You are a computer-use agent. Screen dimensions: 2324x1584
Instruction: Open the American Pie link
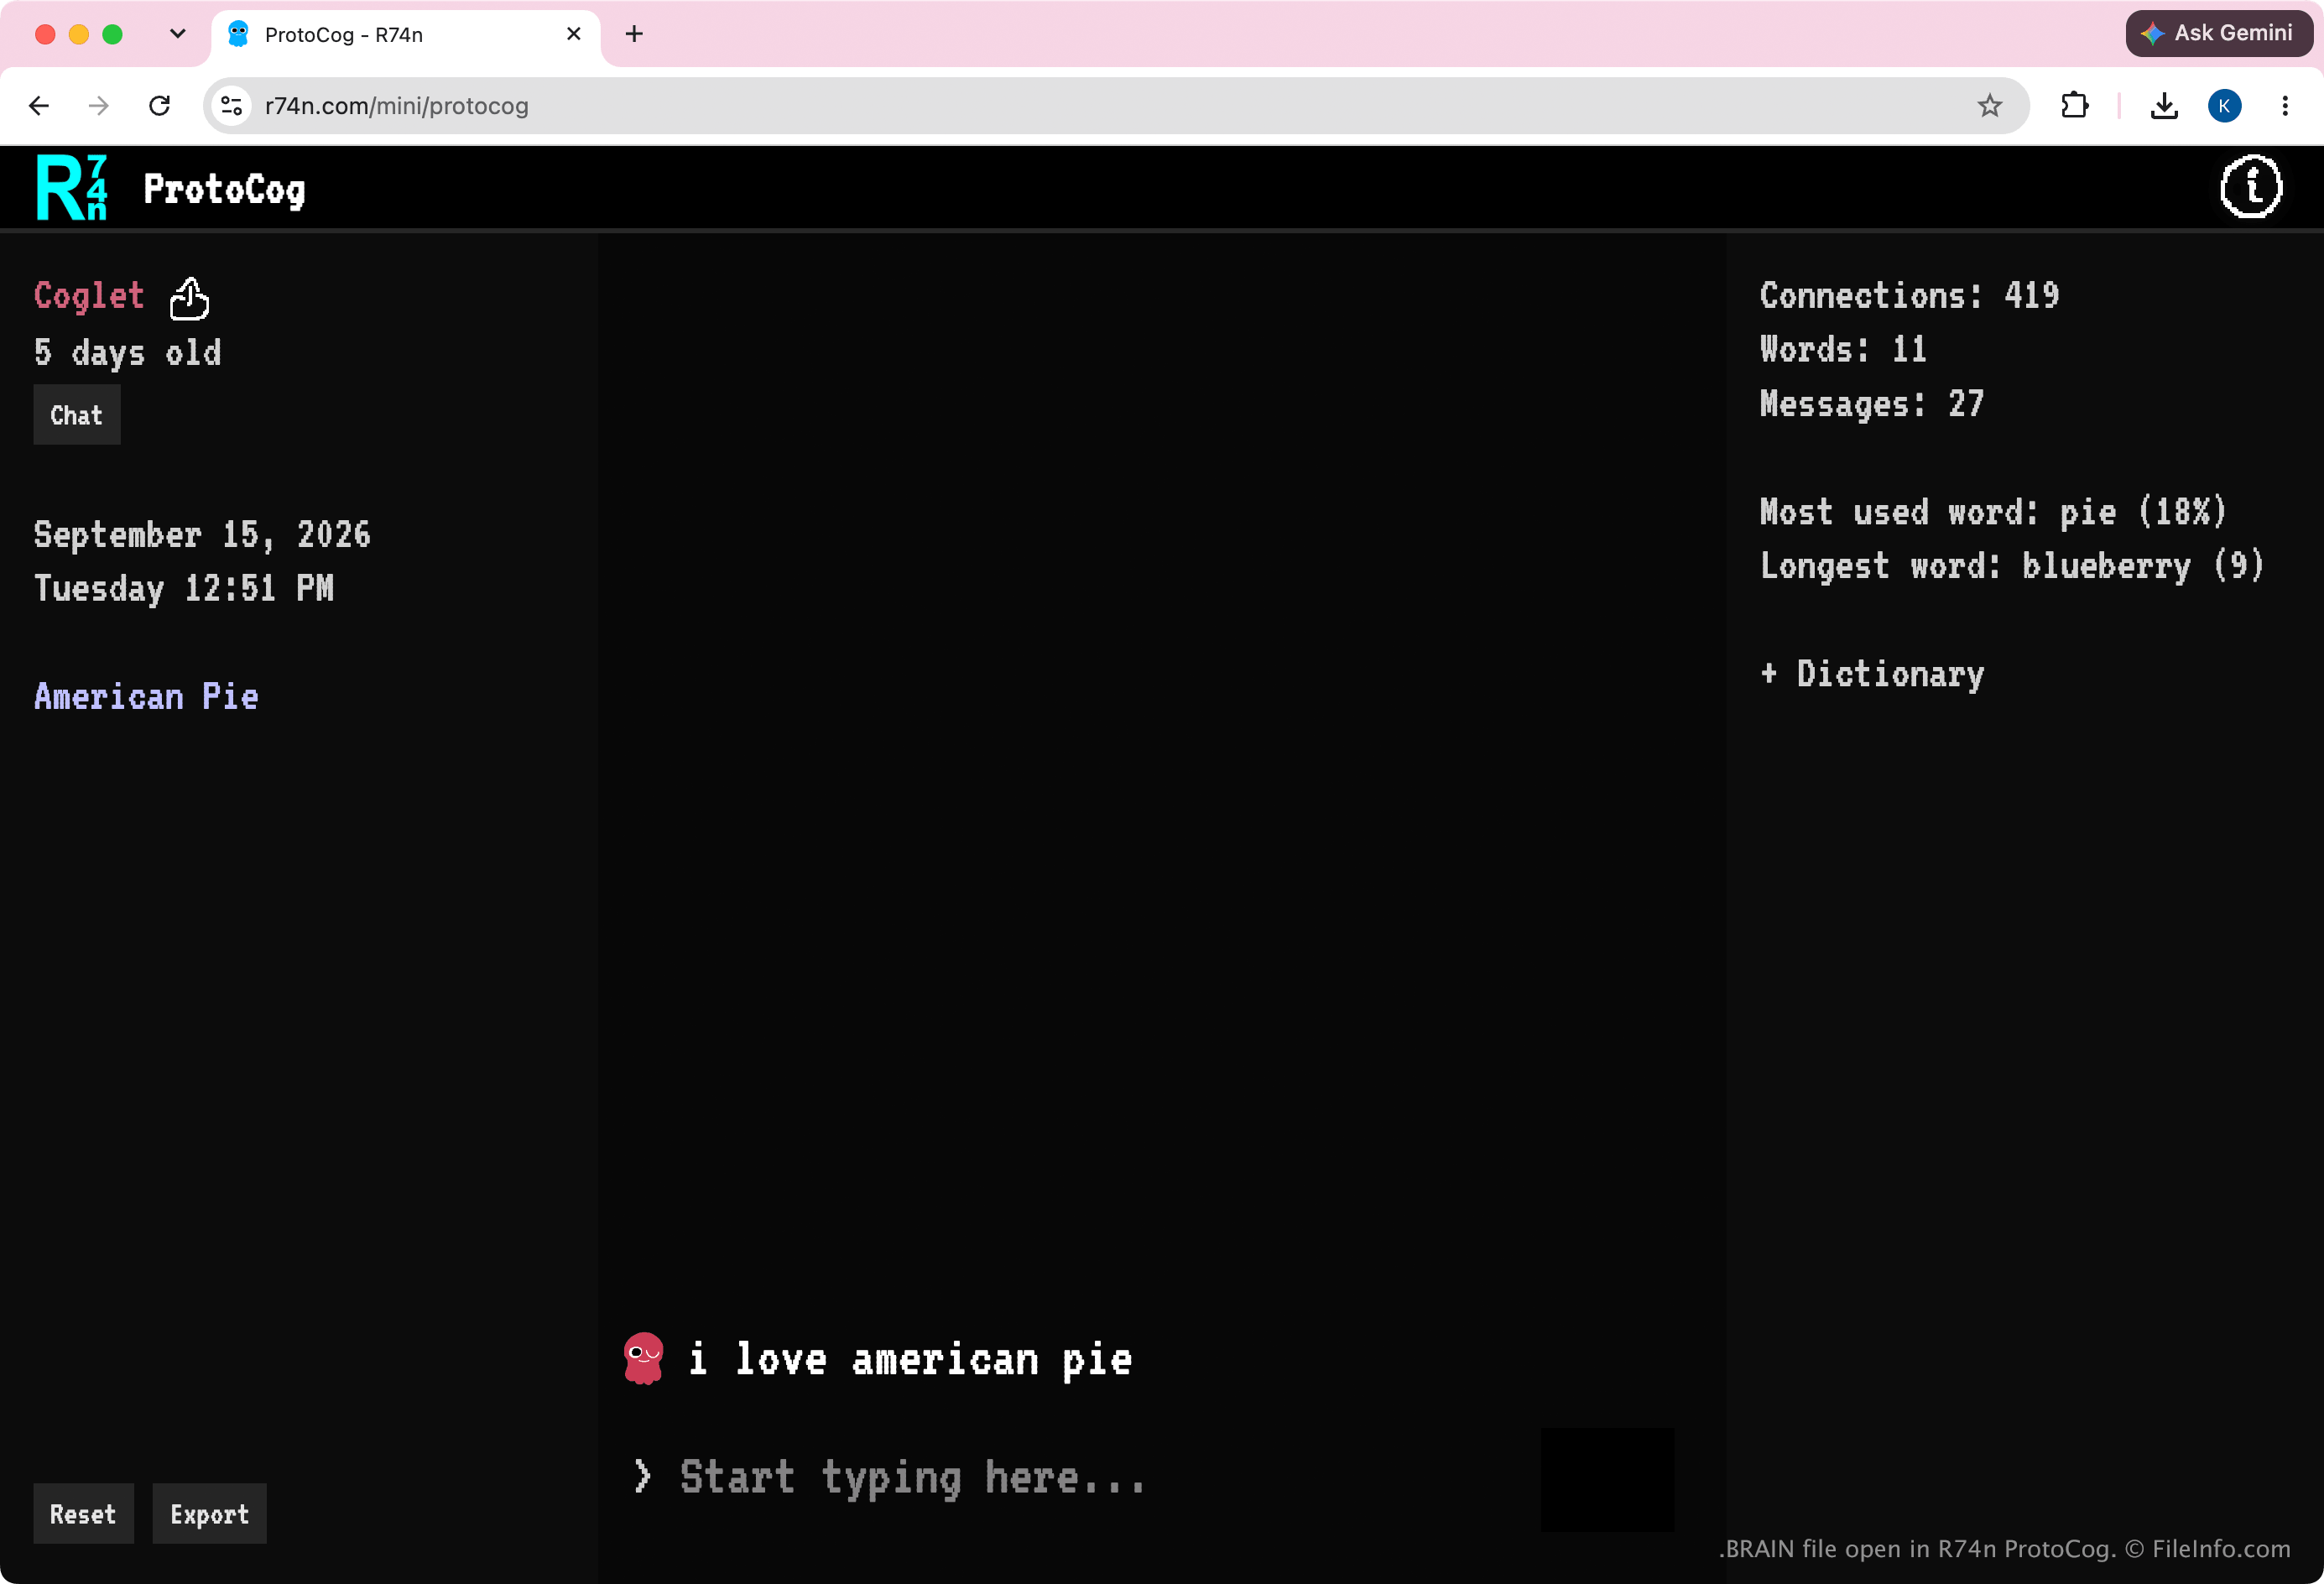[x=146, y=697]
